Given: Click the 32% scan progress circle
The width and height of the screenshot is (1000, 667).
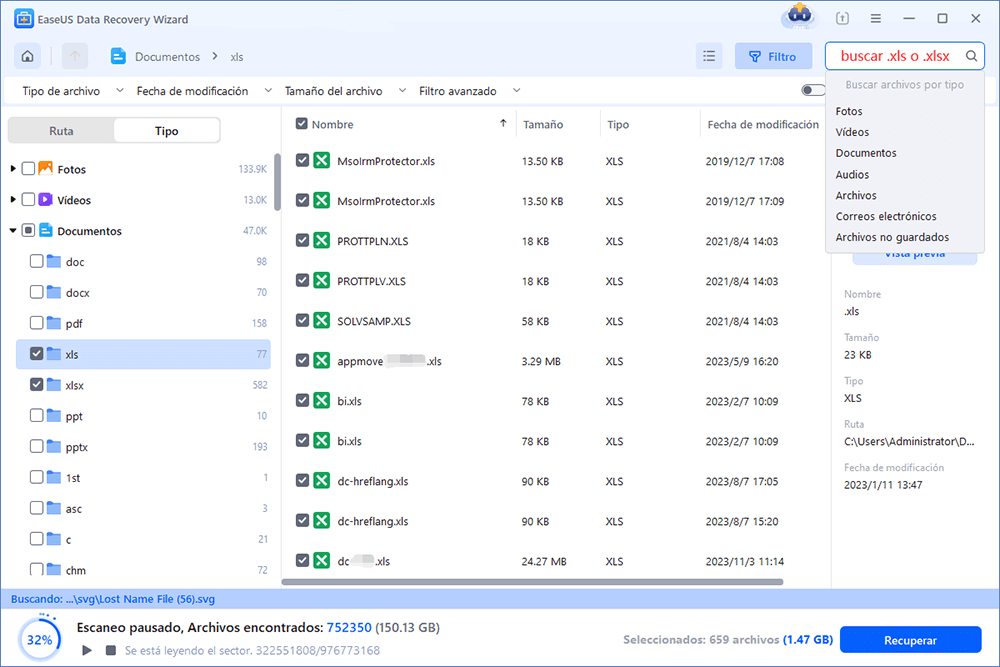Looking at the screenshot, I should coord(40,639).
